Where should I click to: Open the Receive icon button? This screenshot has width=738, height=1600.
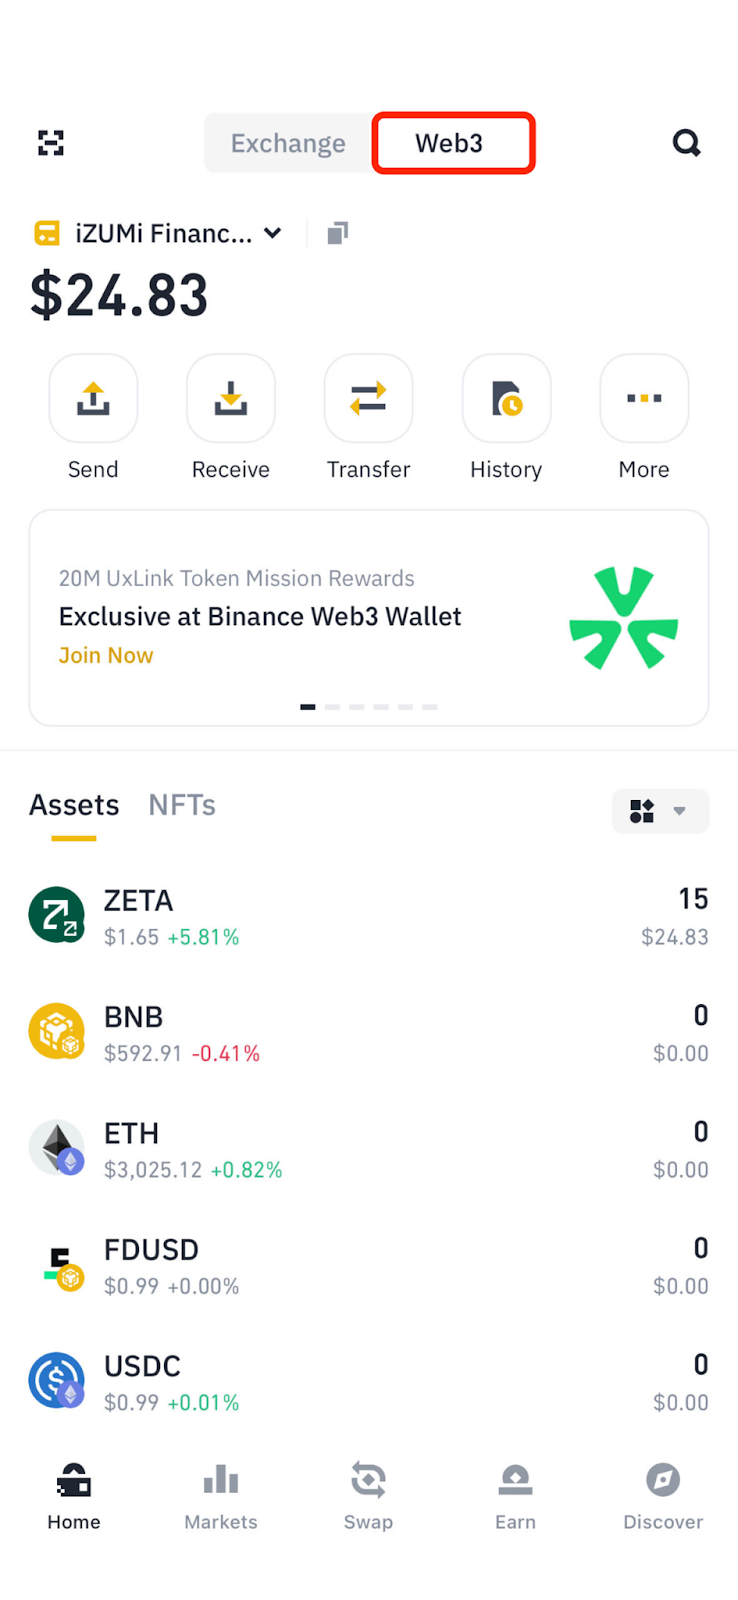coord(231,399)
